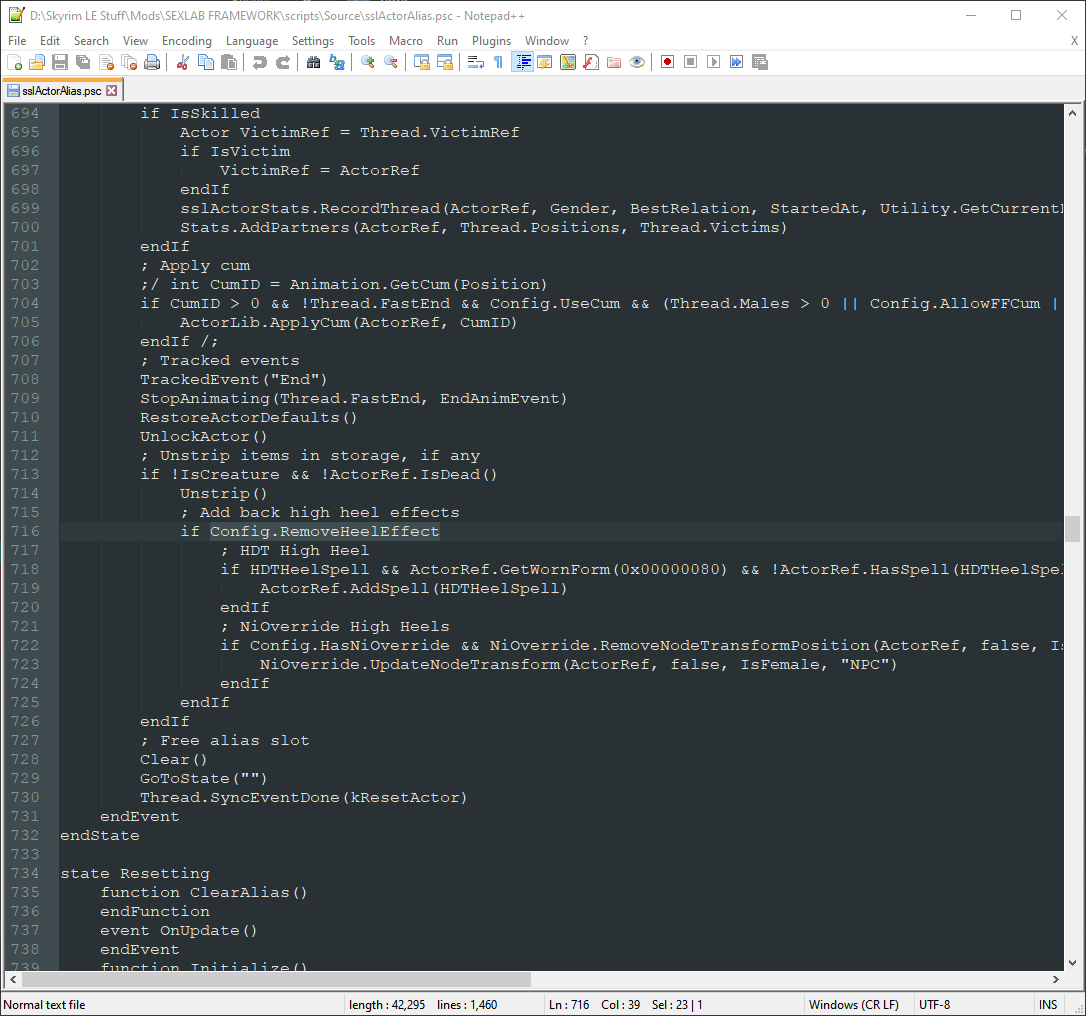Open the Window menu
The width and height of the screenshot is (1086, 1016).
(x=547, y=41)
